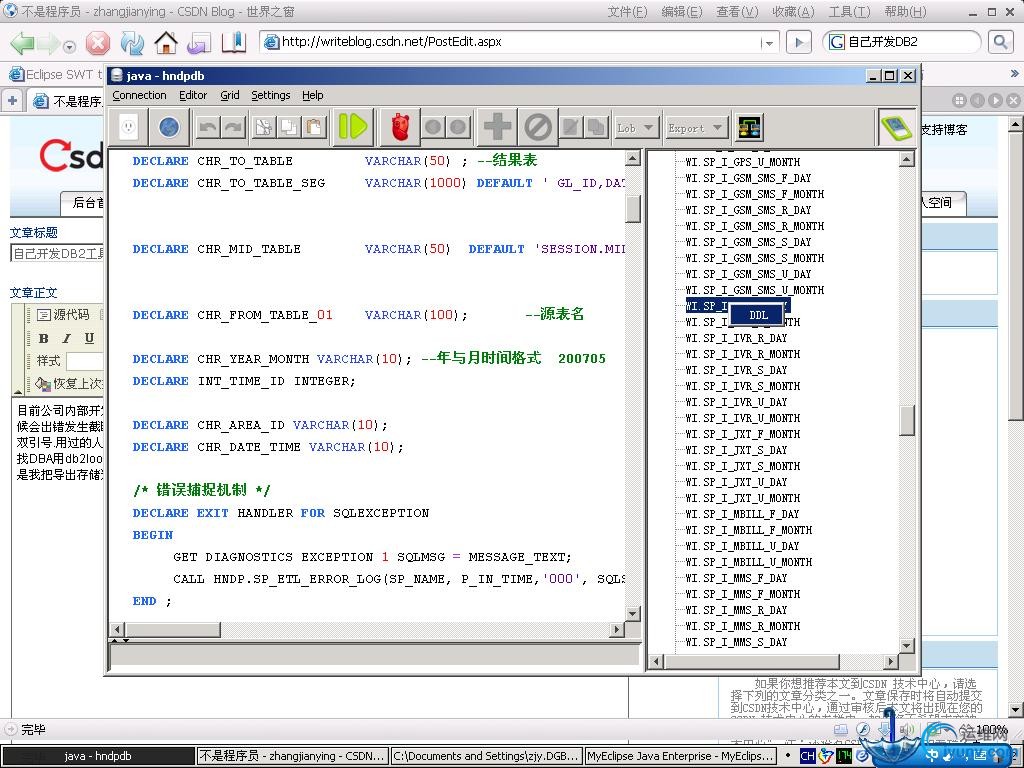Image resolution: width=1024 pixels, height=768 pixels.
Task: Click browser blue refresh icon
Action: pos(132,43)
